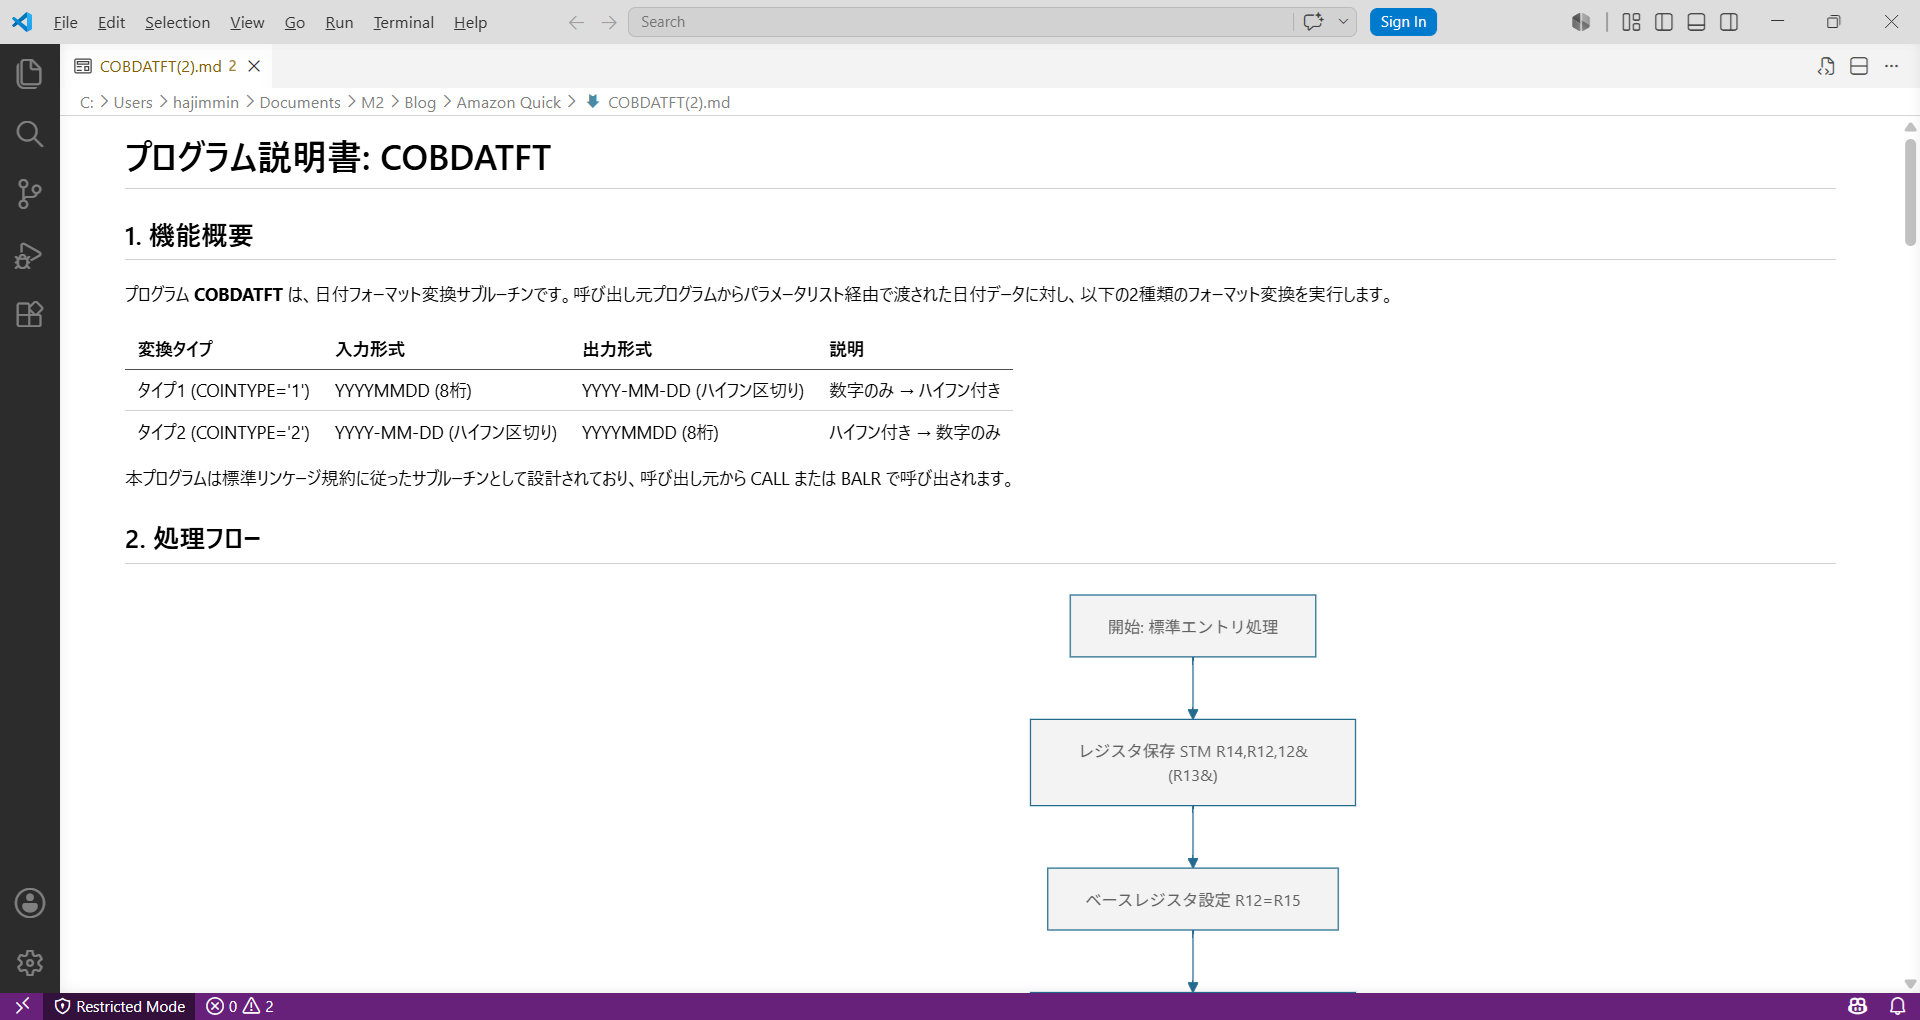Viewport: 1920px width, 1020px height.
Task: Split the editor with the split icon
Action: [1859, 66]
